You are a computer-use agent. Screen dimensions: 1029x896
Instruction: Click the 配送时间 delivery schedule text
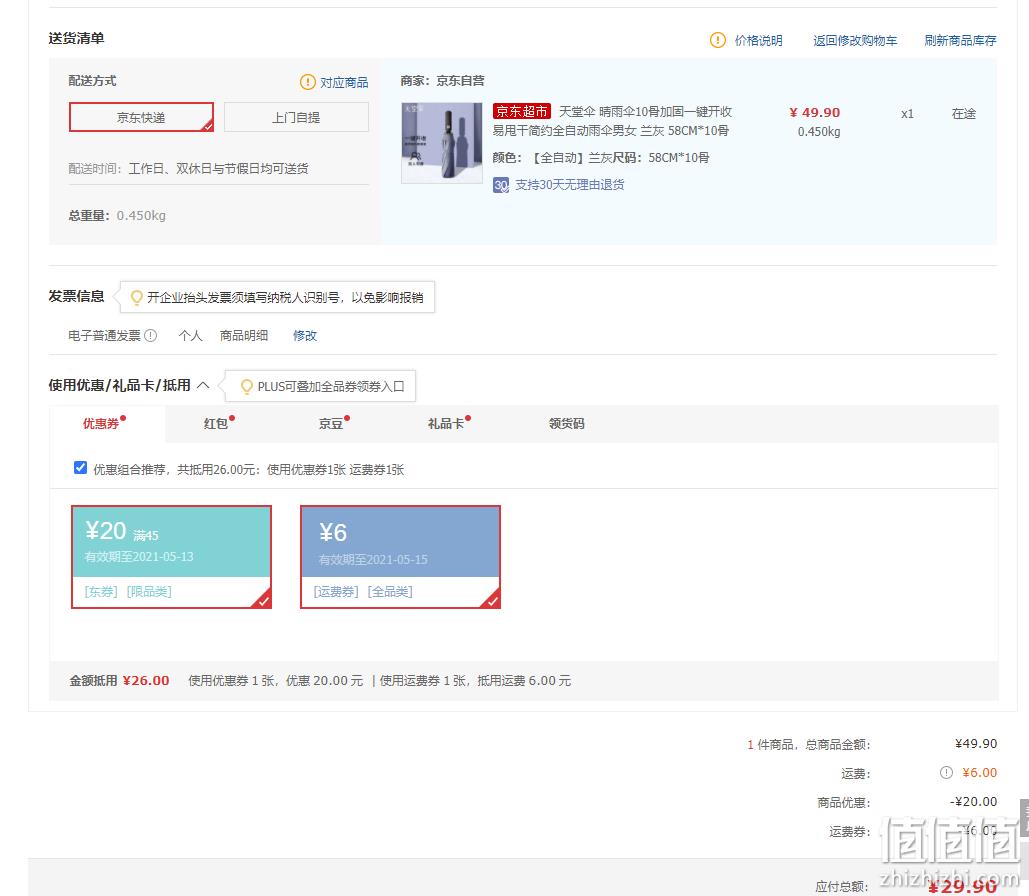click(188, 169)
